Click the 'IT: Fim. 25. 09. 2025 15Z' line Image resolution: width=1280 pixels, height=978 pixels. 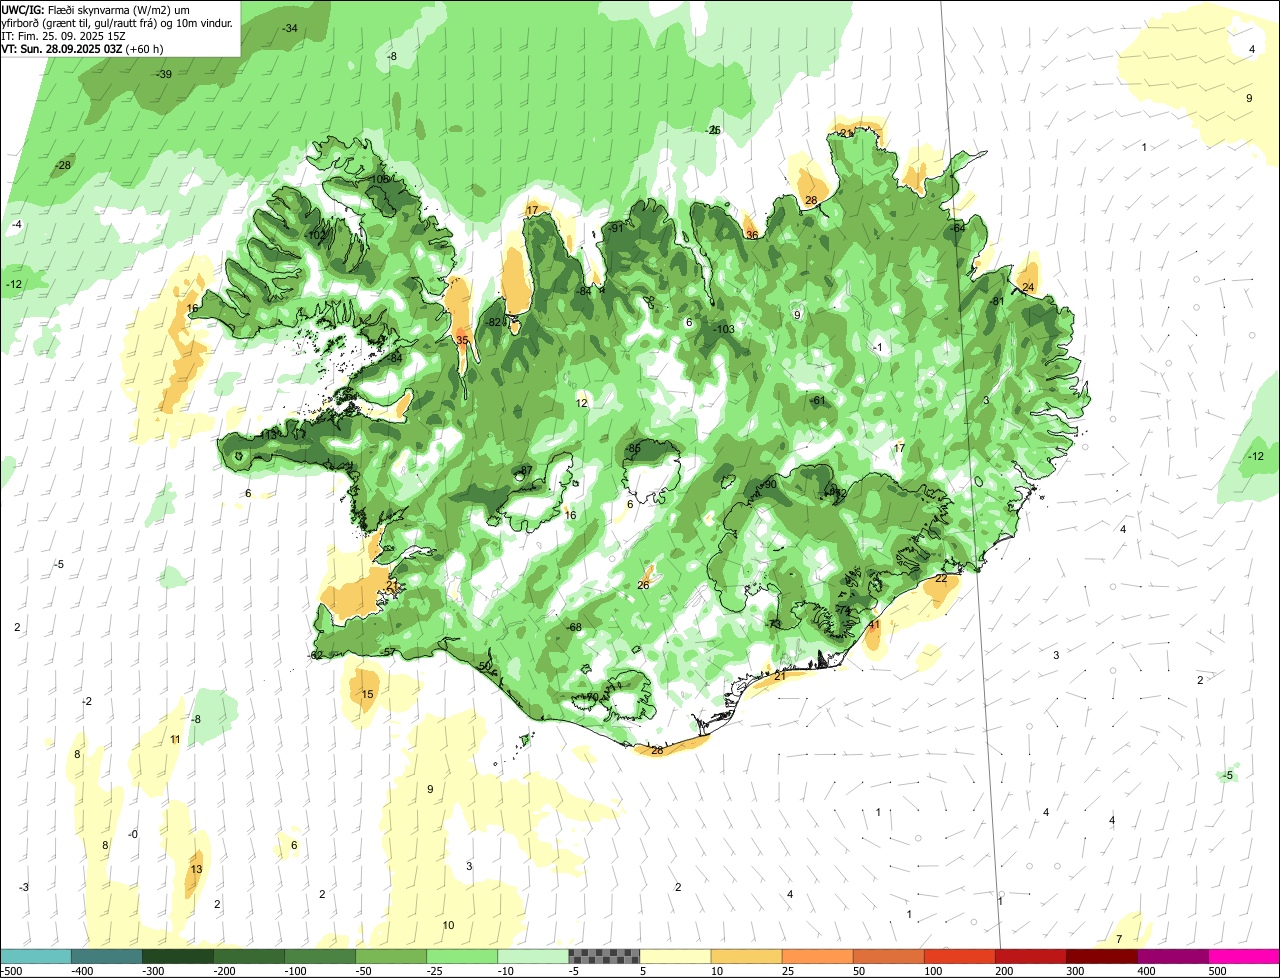[x=63, y=35]
